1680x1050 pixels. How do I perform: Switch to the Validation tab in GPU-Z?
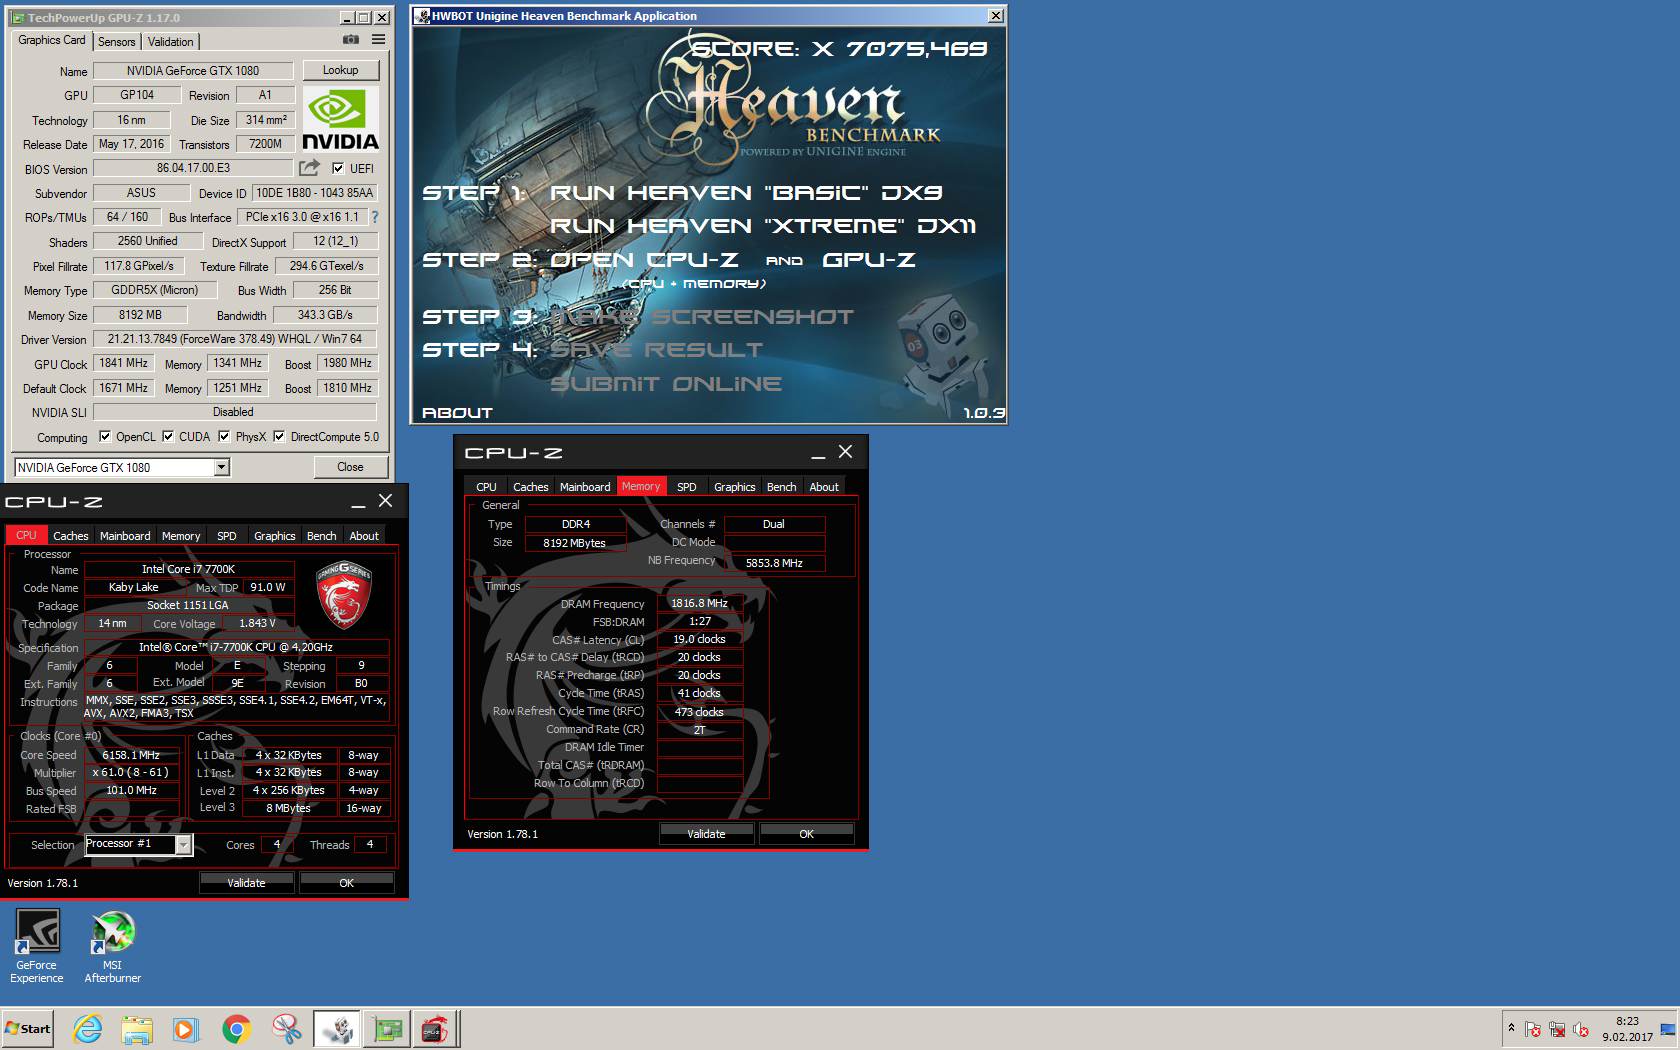tap(171, 41)
